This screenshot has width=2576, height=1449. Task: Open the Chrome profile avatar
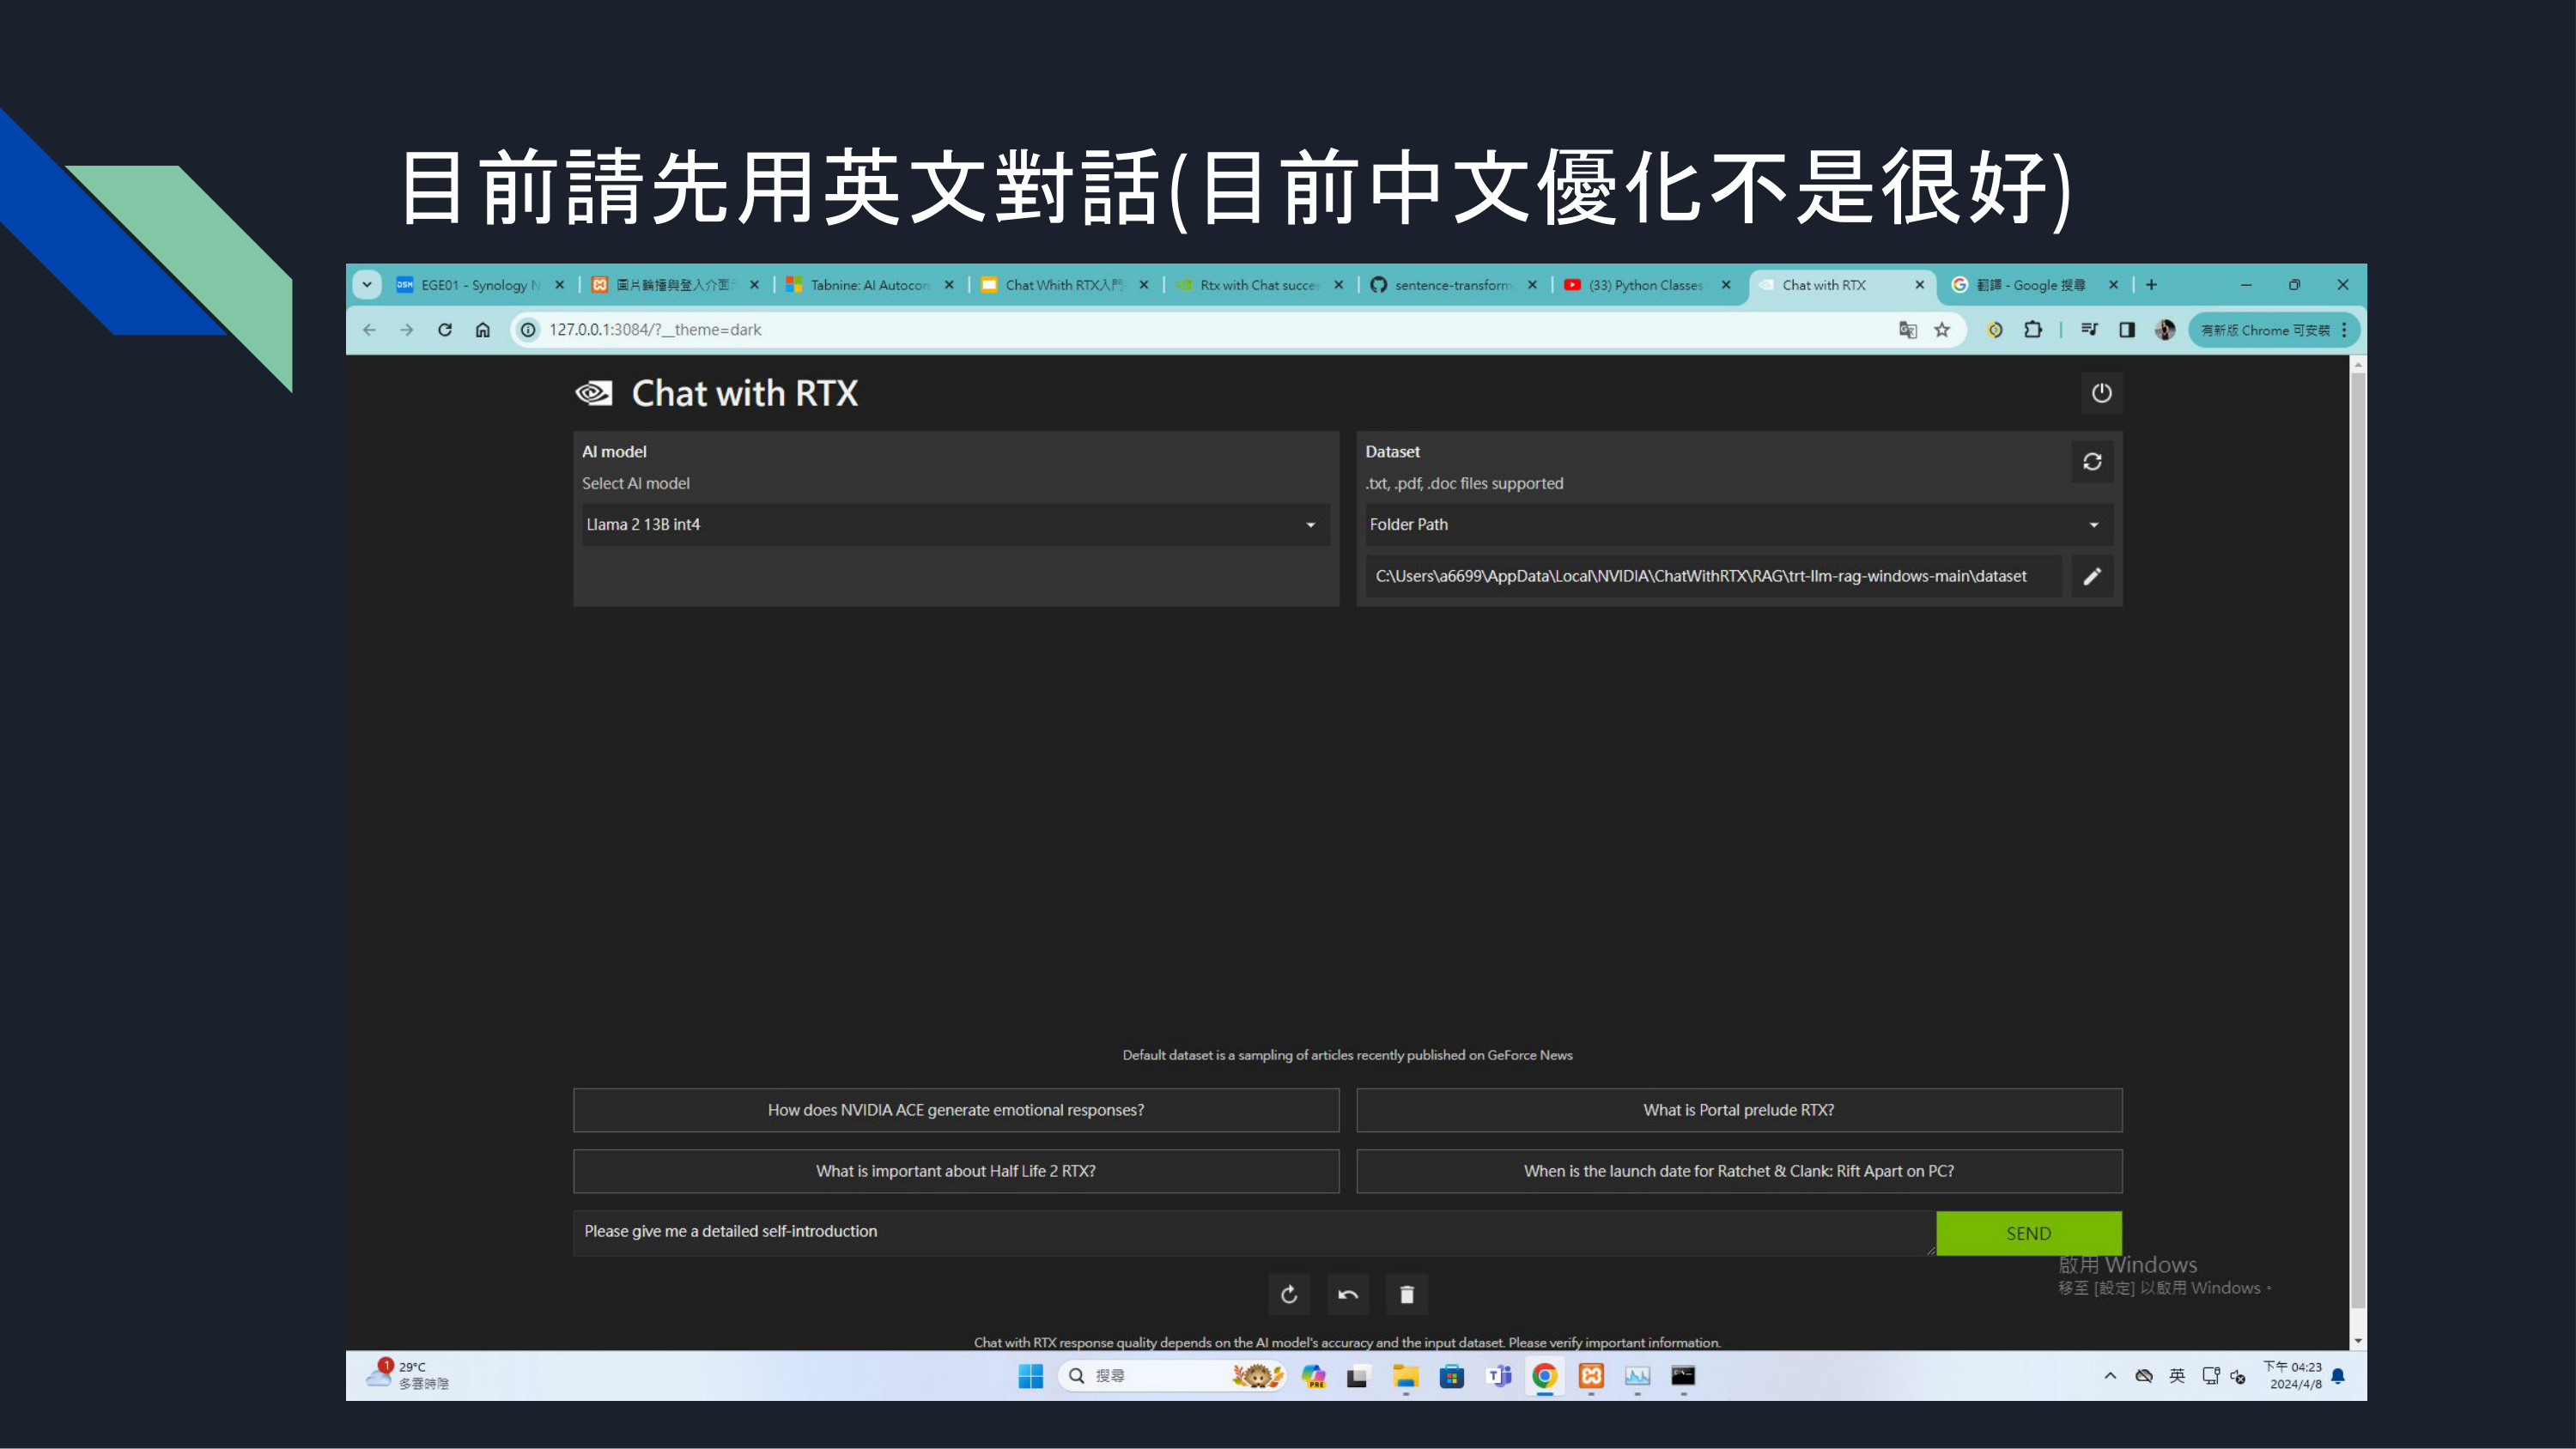[x=2165, y=329]
